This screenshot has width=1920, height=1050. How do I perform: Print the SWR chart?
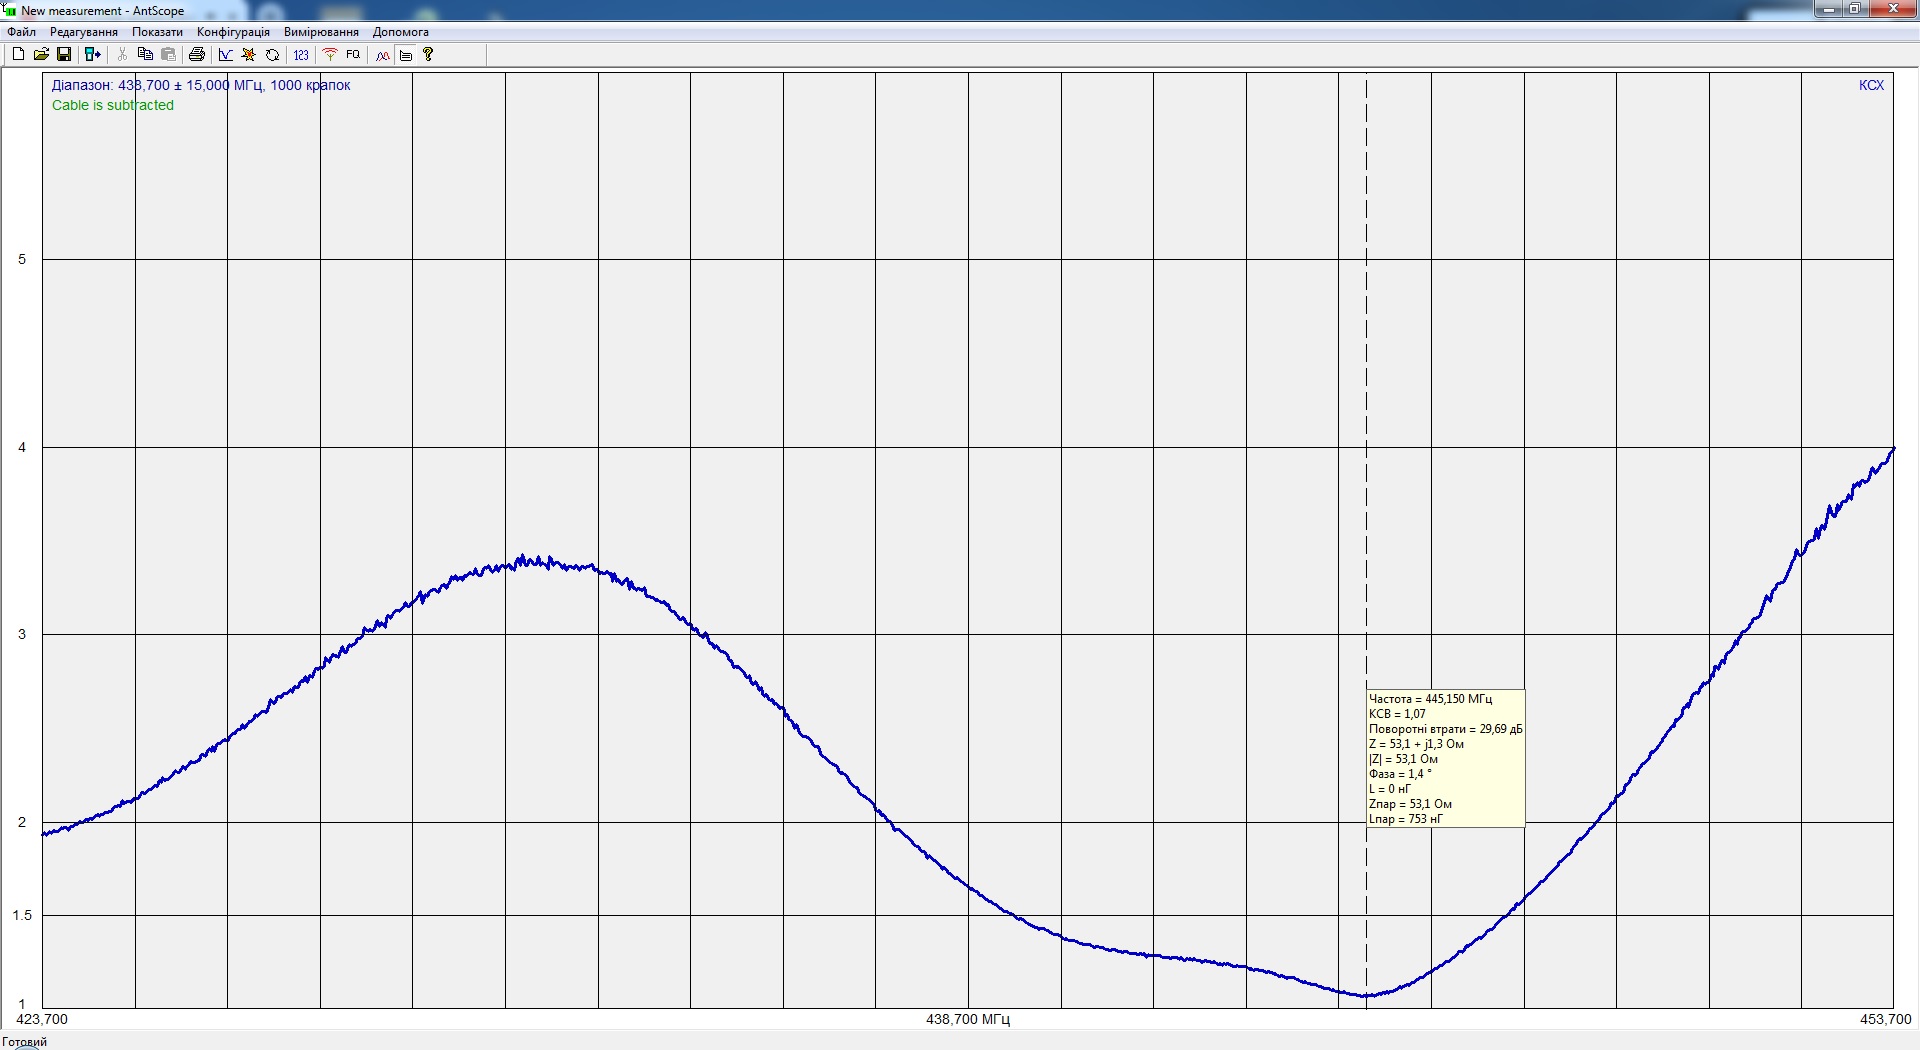pyautogui.click(x=197, y=55)
